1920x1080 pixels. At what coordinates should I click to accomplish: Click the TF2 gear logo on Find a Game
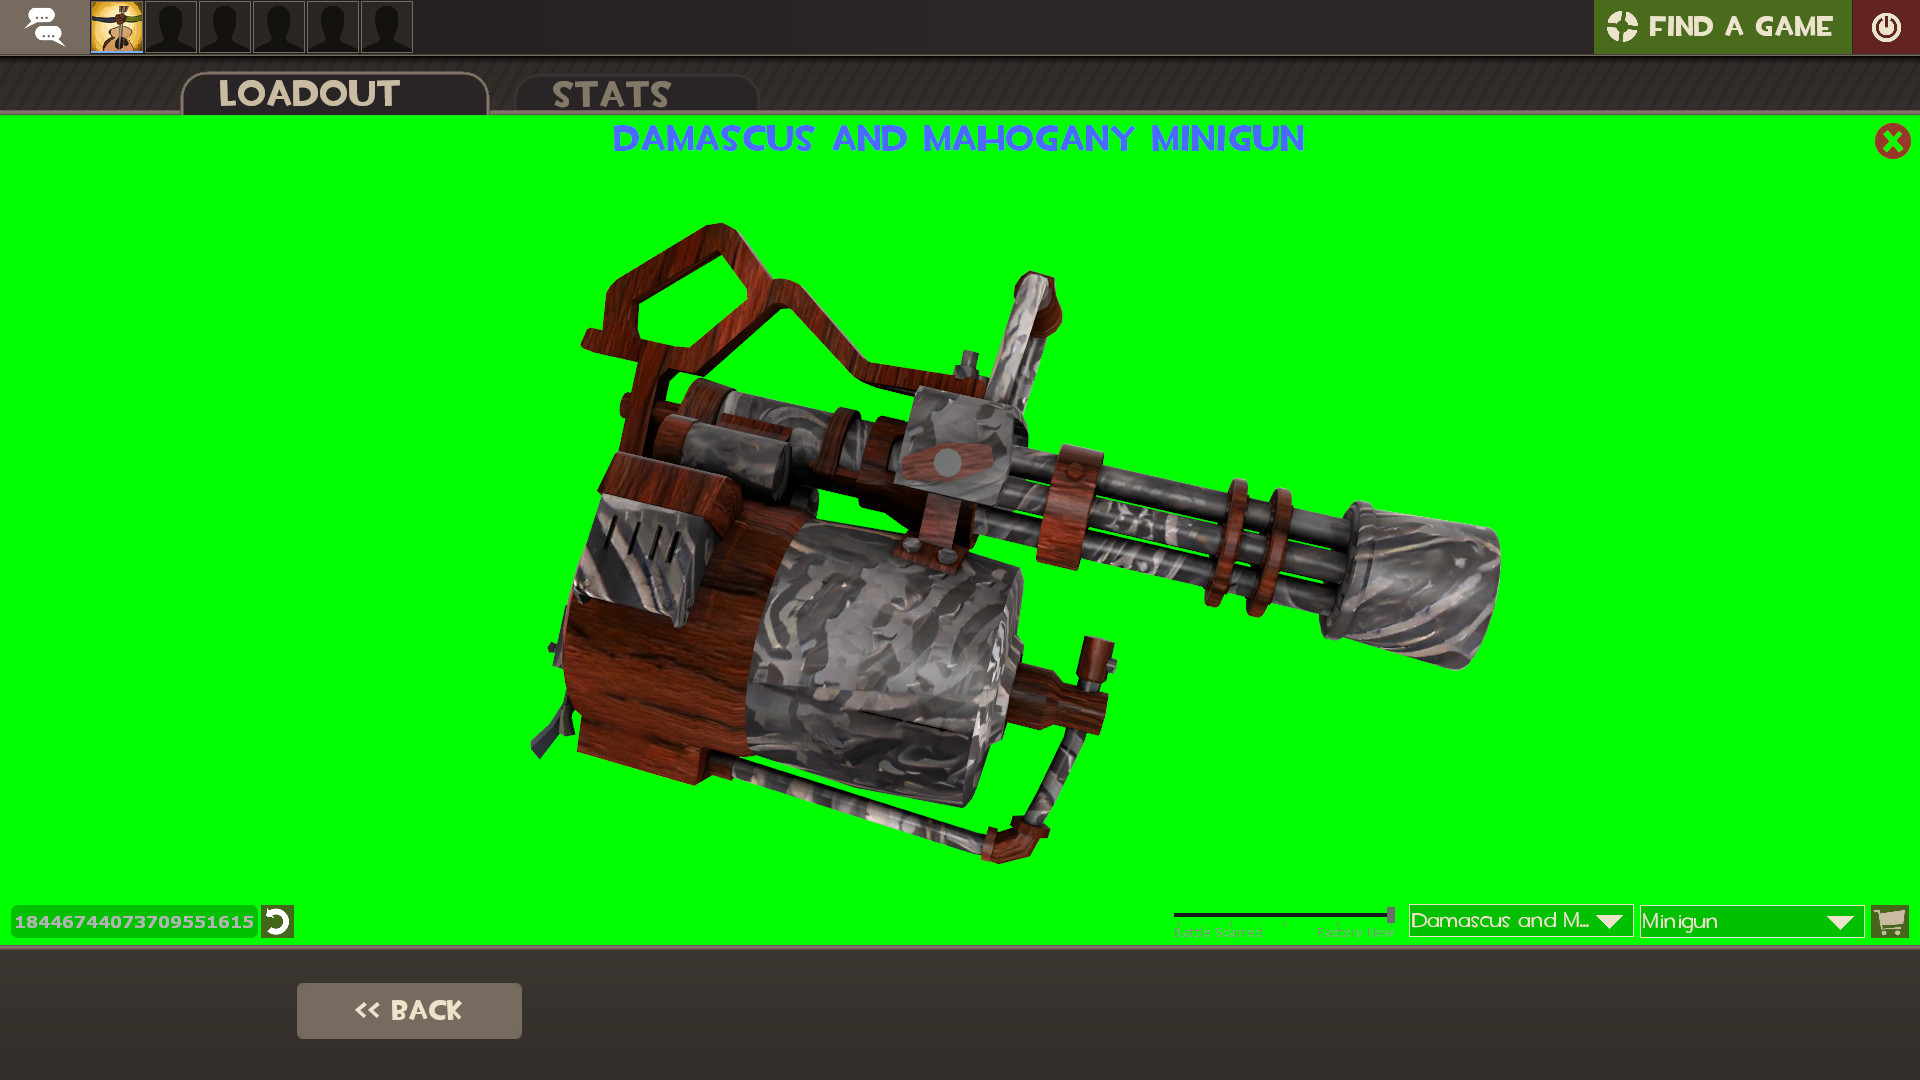(1622, 27)
